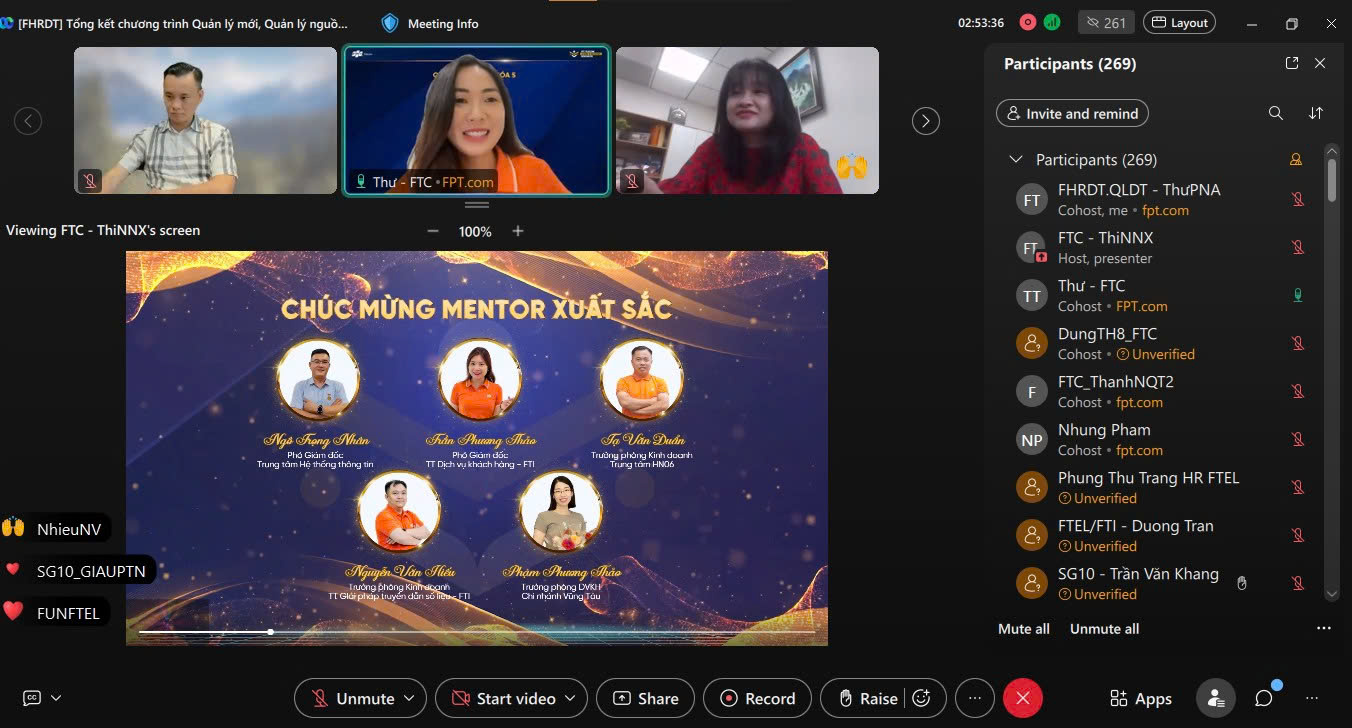Image resolution: width=1352 pixels, height=728 pixels.
Task: Click the Invite and remind button
Action: [x=1072, y=114]
